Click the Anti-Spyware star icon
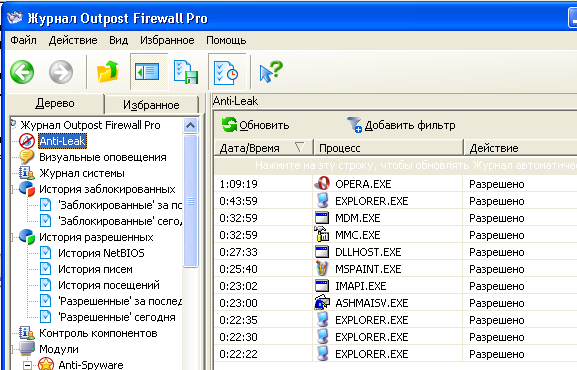The width and height of the screenshot is (577, 370). [46, 364]
